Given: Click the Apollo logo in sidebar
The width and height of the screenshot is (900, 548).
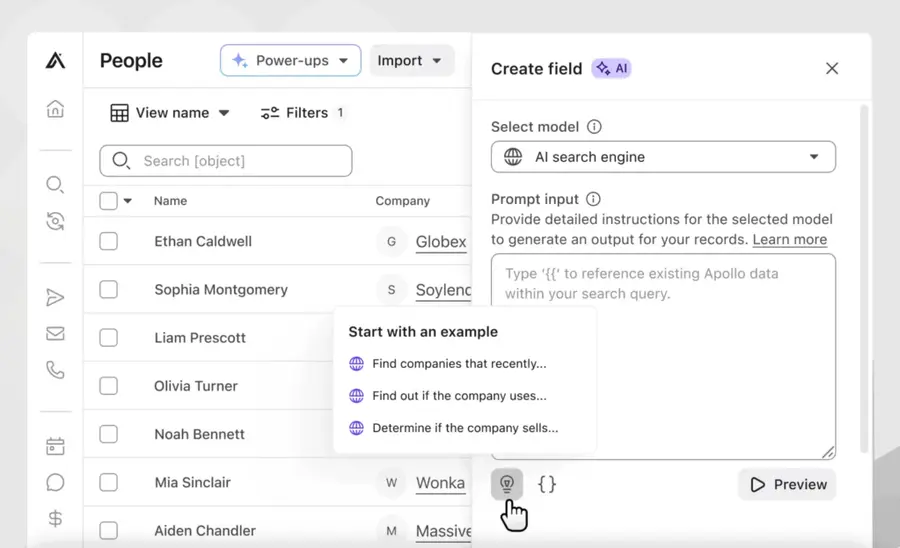Looking at the screenshot, I should point(55,60).
